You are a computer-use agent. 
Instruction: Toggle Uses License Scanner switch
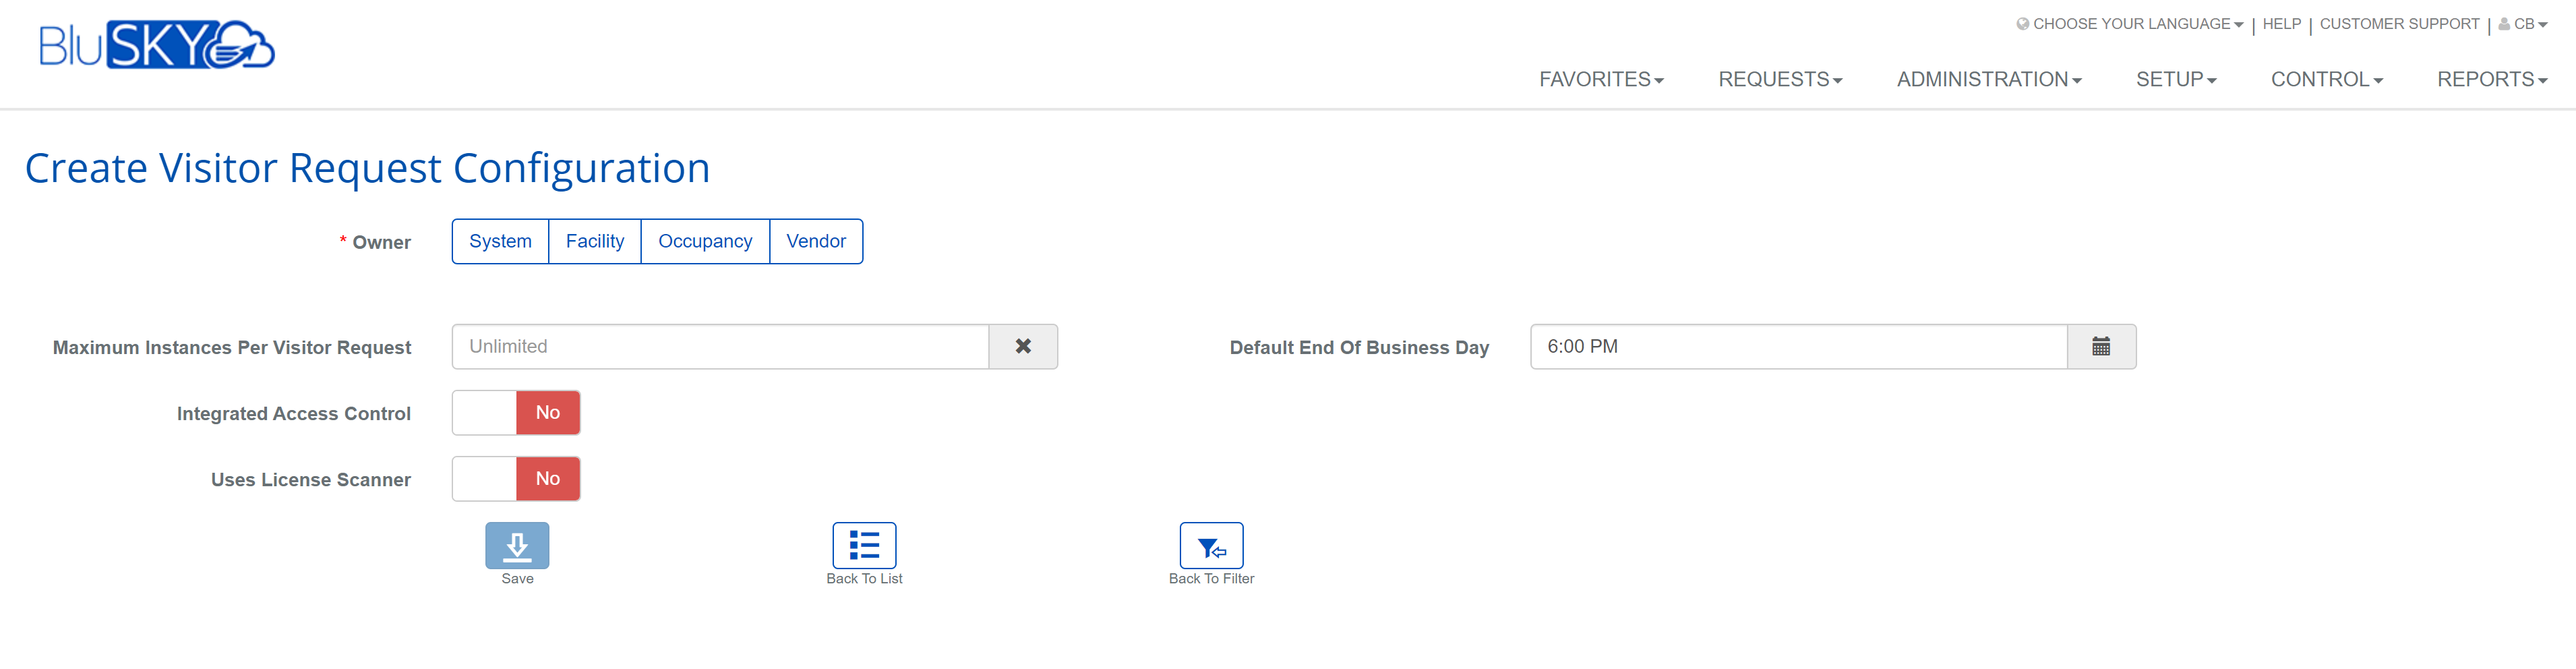[x=516, y=479]
